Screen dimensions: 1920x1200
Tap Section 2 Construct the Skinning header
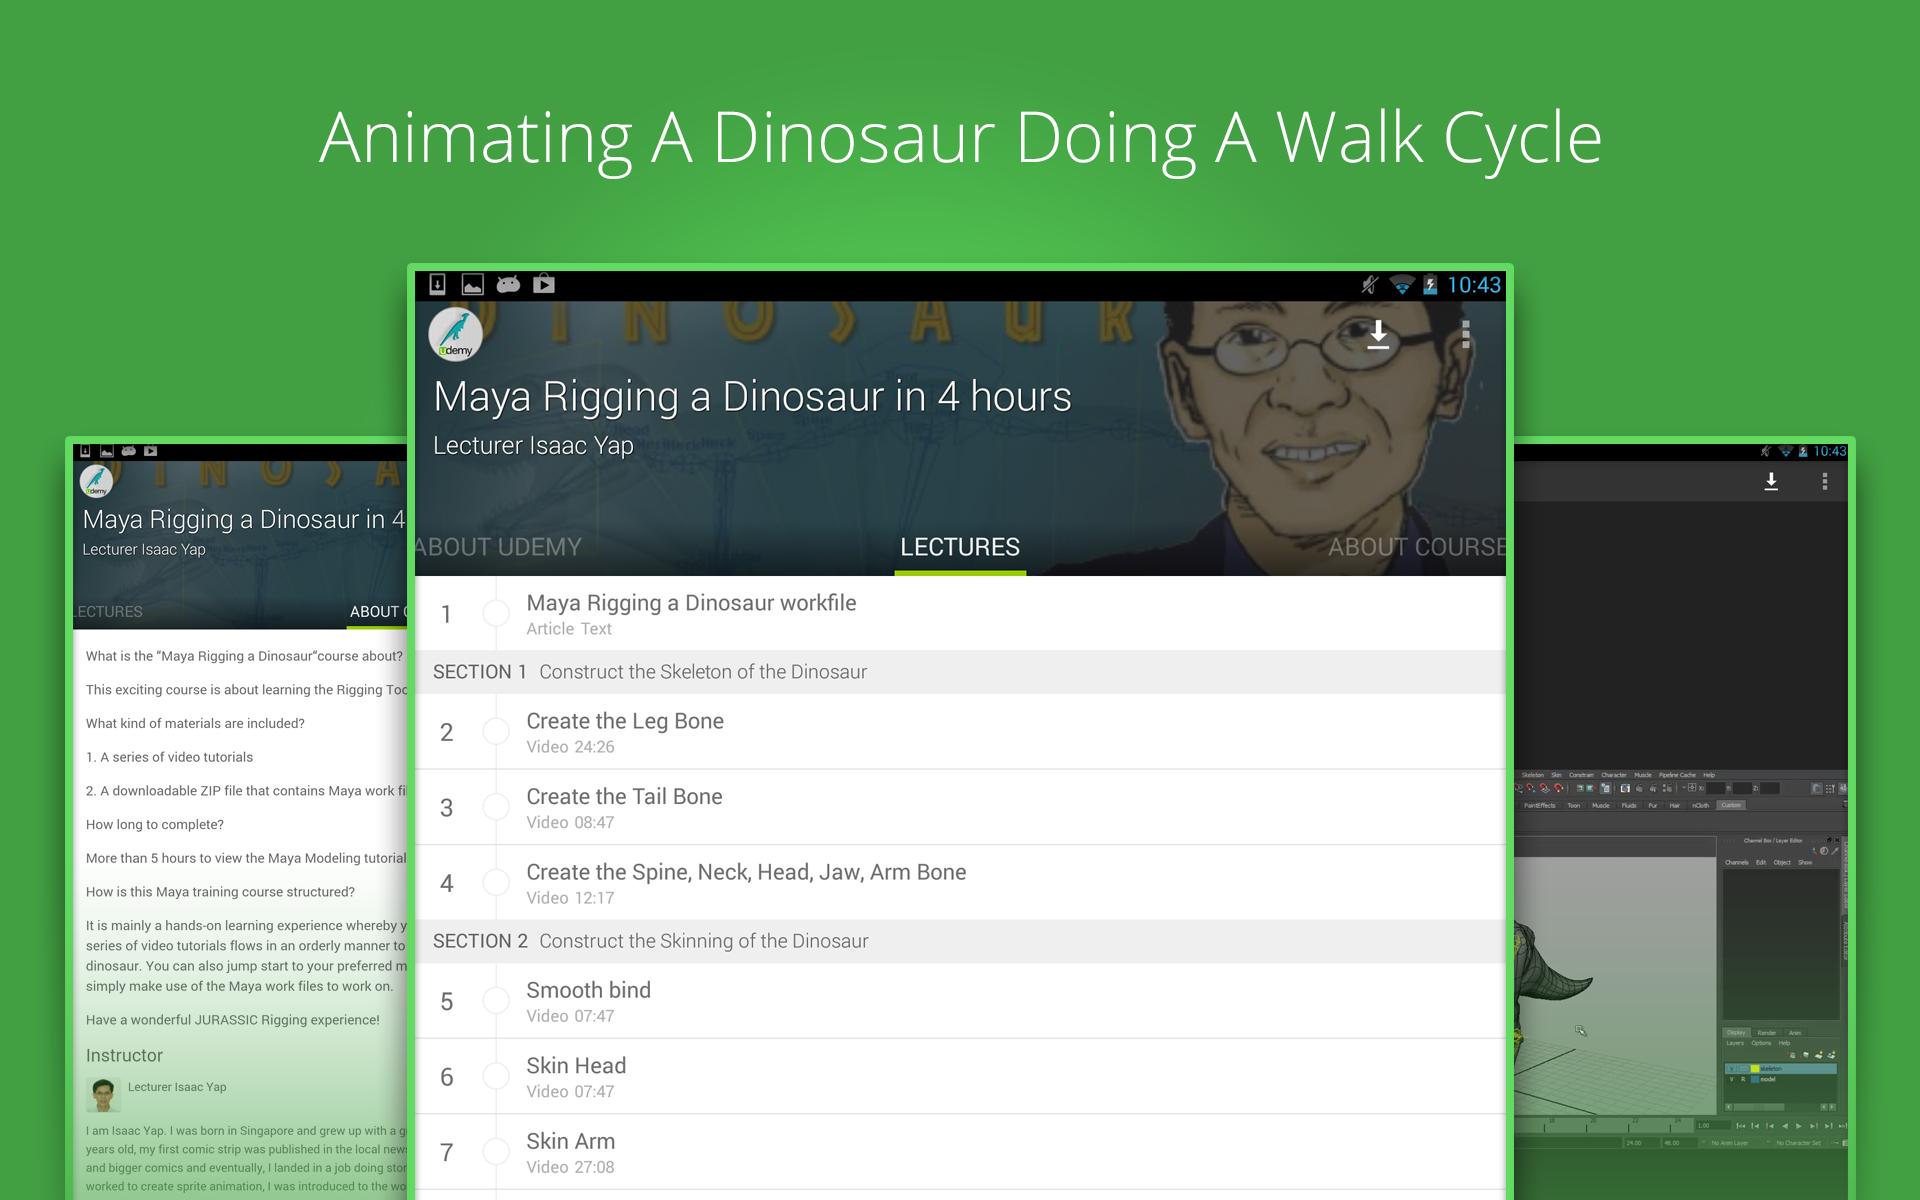650,941
